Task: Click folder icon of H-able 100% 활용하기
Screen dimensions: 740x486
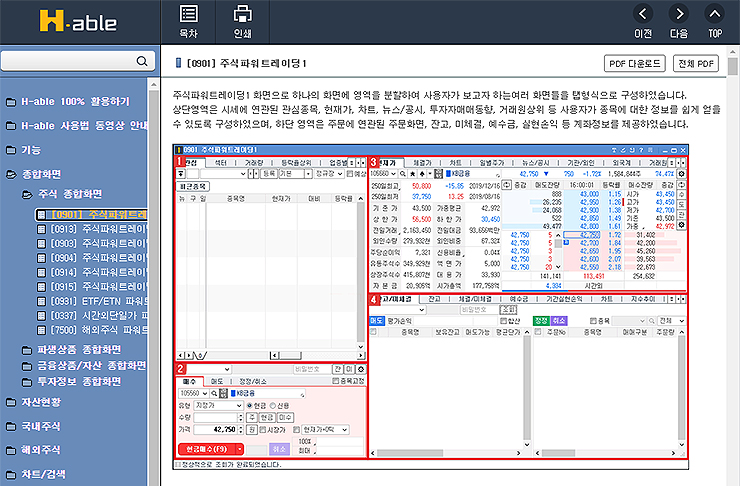Action: pyautogui.click(x=10, y=102)
